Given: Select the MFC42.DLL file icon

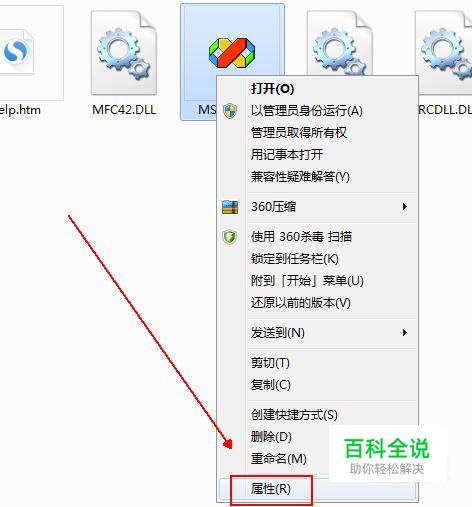Looking at the screenshot, I should pos(124,53).
